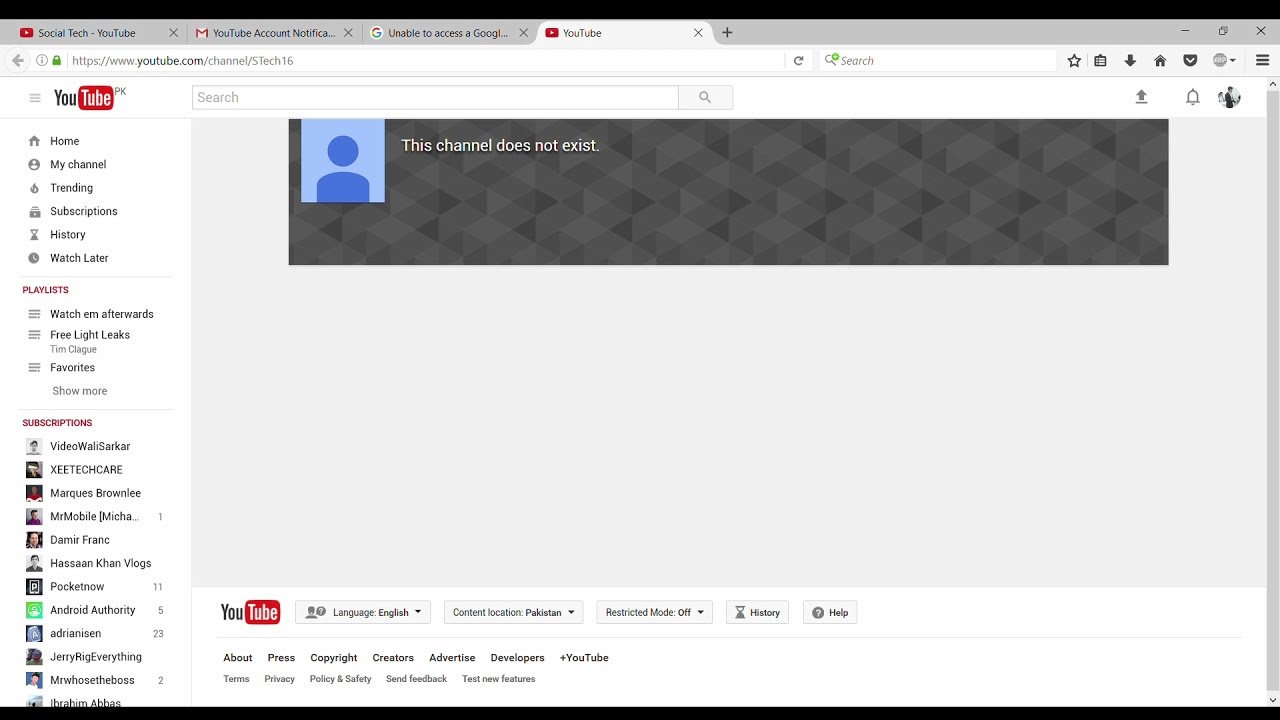The width and height of the screenshot is (1280, 720).
Task: Click Test new features footer link
Action: click(x=499, y=679)
